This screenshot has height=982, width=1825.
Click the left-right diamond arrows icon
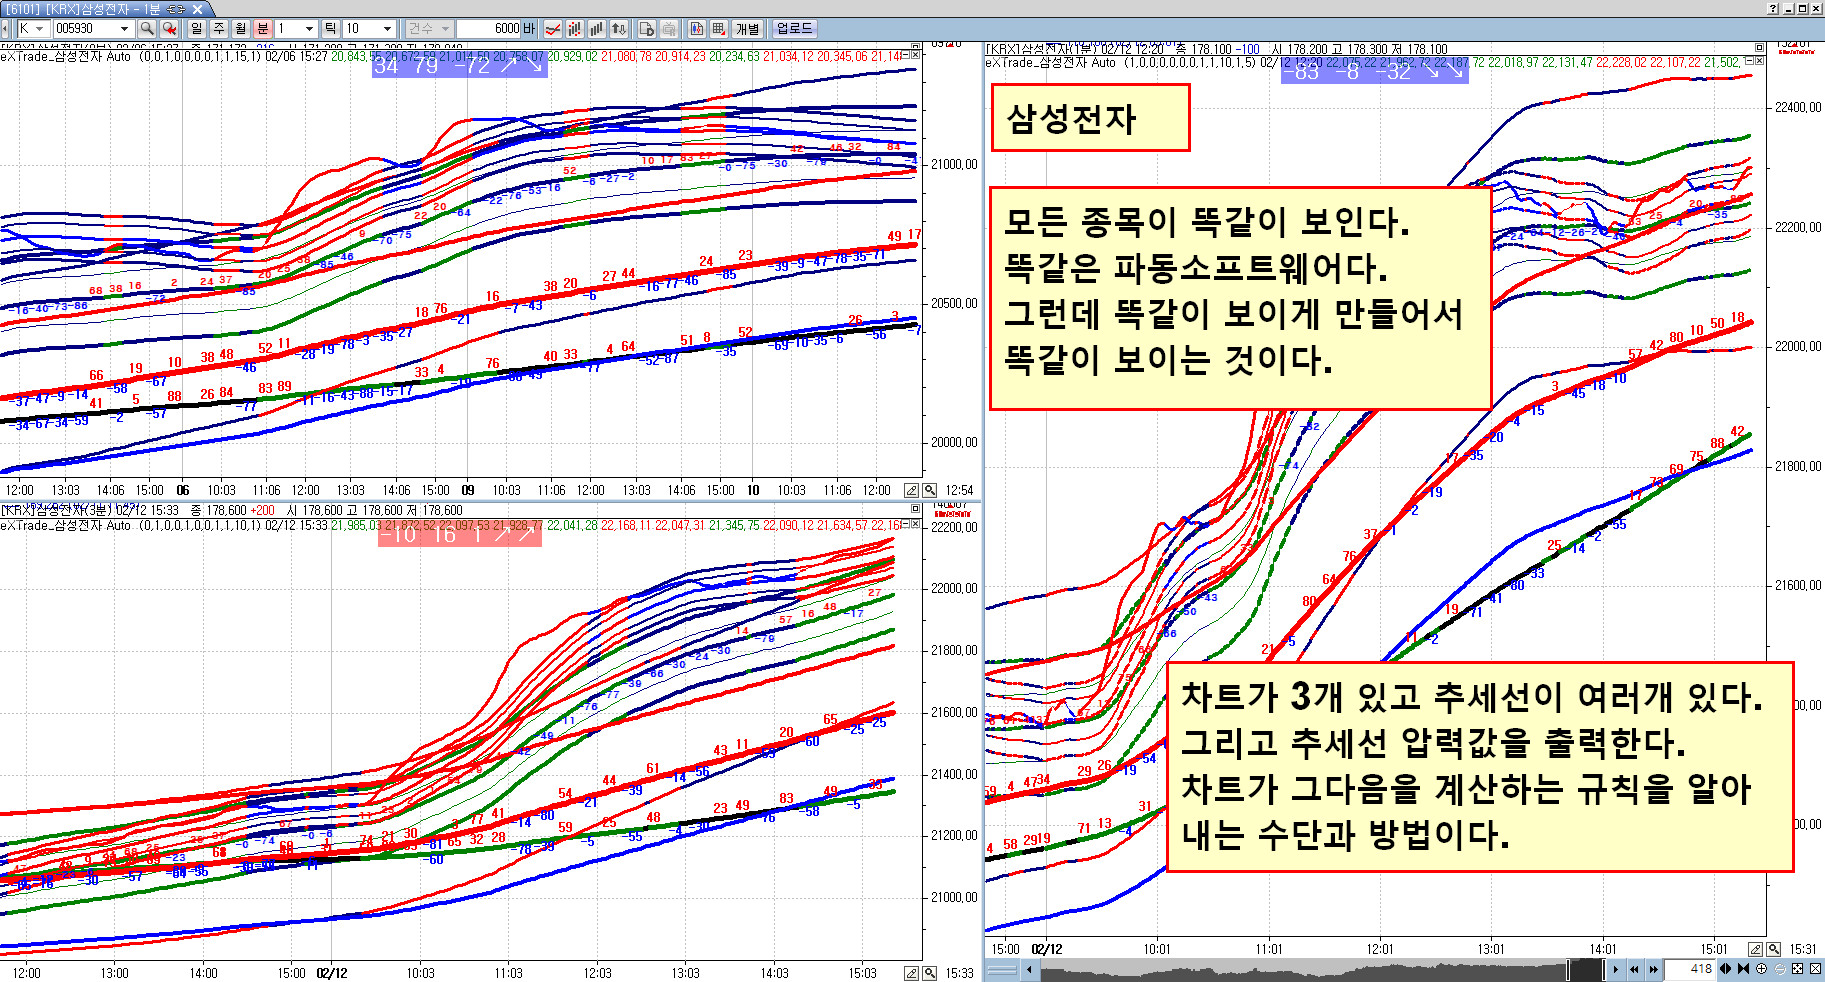1726,969
